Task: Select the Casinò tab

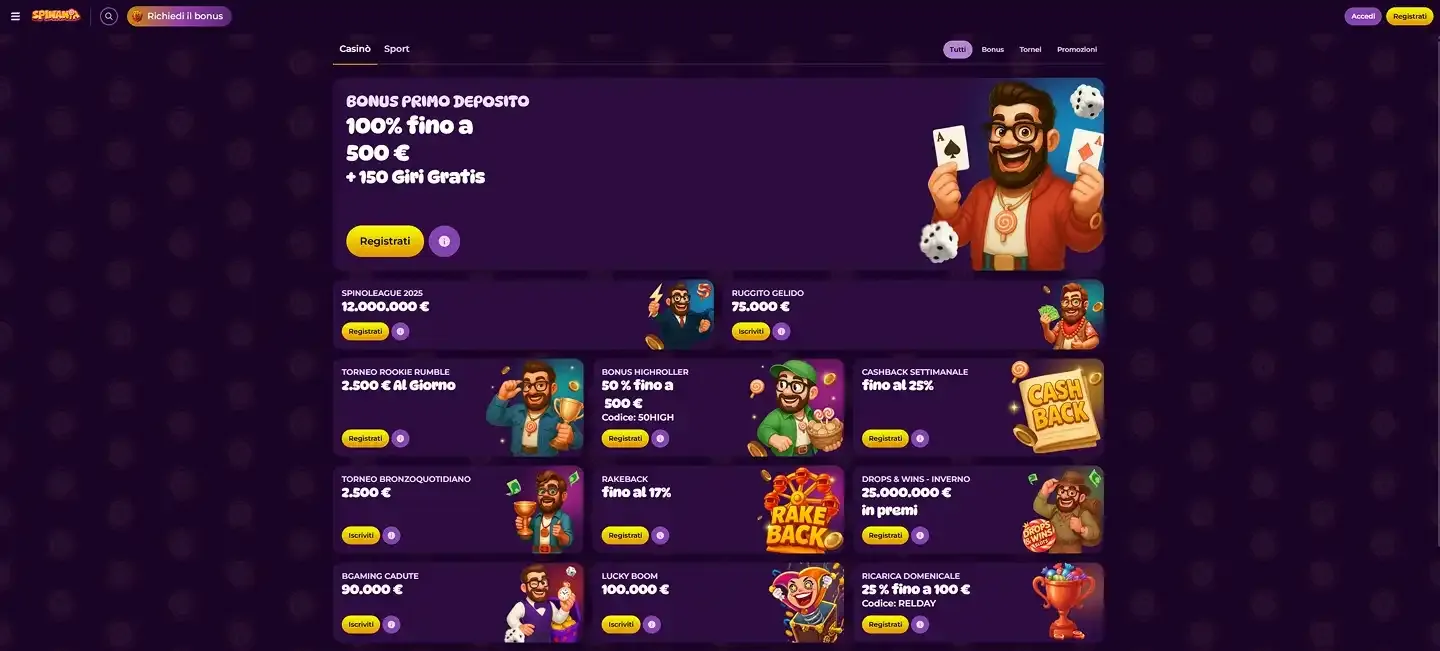Action: pos(355,49)
